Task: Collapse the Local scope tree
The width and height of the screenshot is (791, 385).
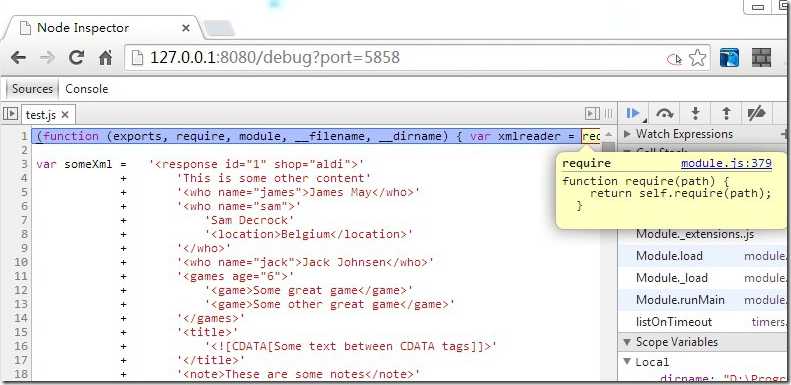Action: pyautogui.click(x=627, y=362)
